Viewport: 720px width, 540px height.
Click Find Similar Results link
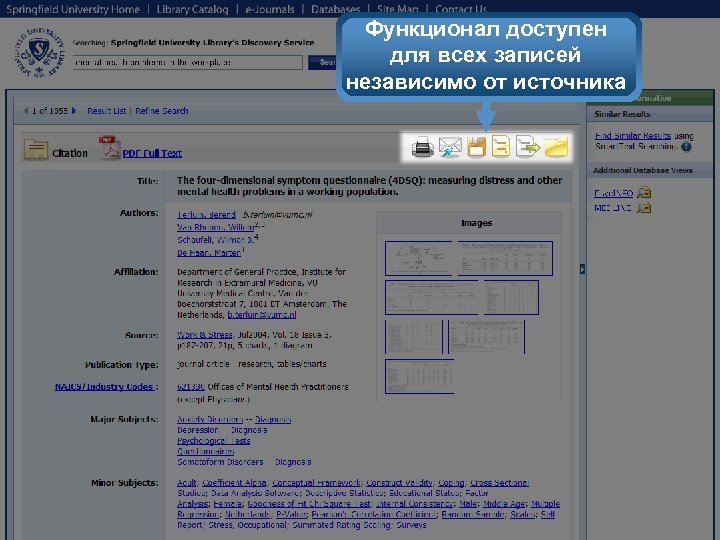click(x=633, y=135)
